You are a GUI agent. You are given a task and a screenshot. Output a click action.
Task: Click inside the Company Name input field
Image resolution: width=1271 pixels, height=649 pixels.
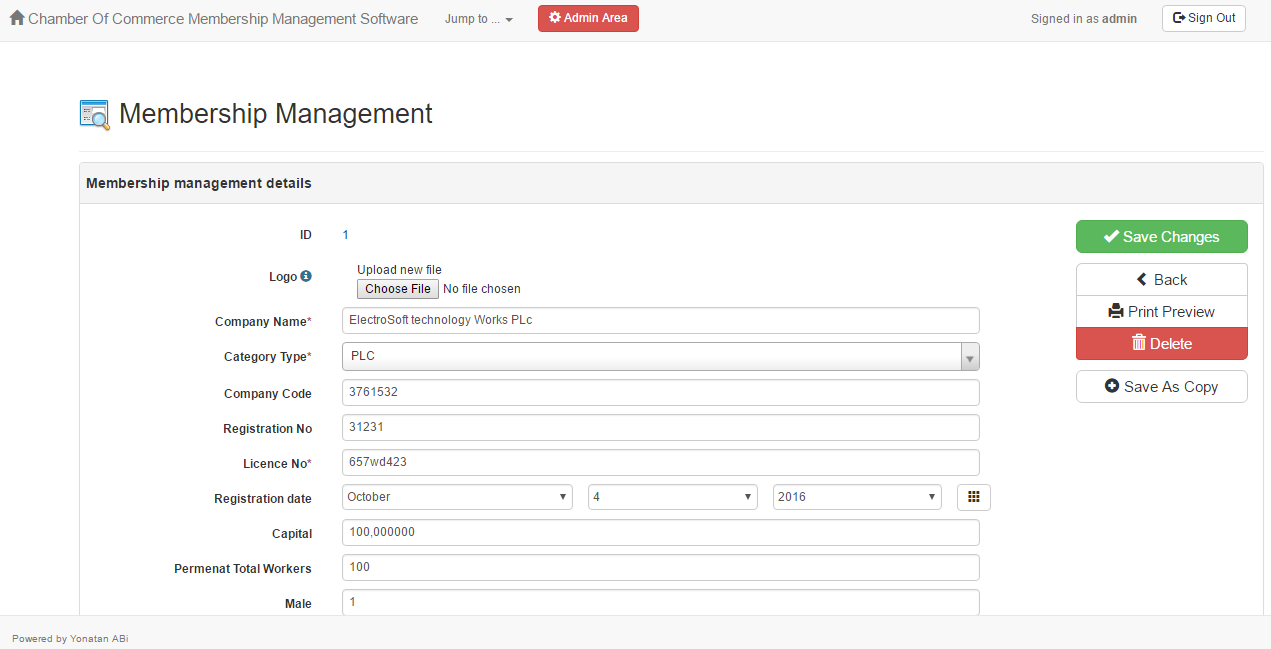[x=660, y=320]
